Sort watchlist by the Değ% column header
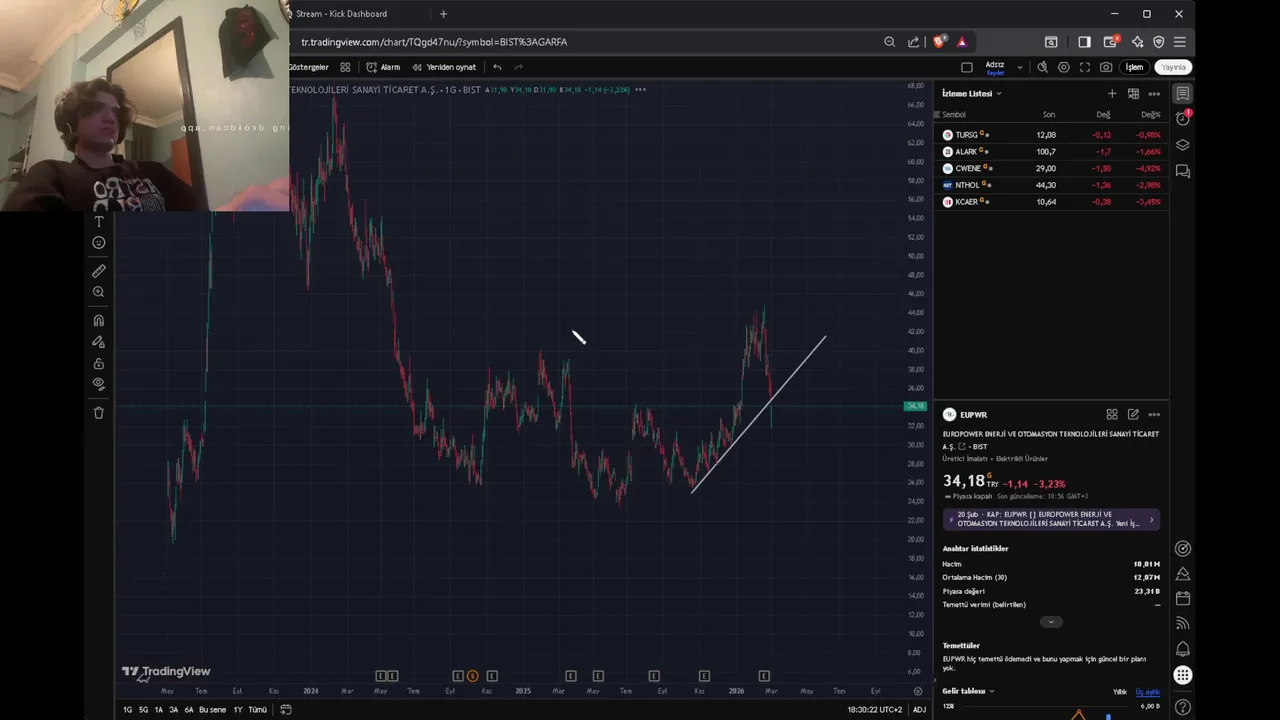Viewport: 1280px width, 720px height. [1151, 114]
